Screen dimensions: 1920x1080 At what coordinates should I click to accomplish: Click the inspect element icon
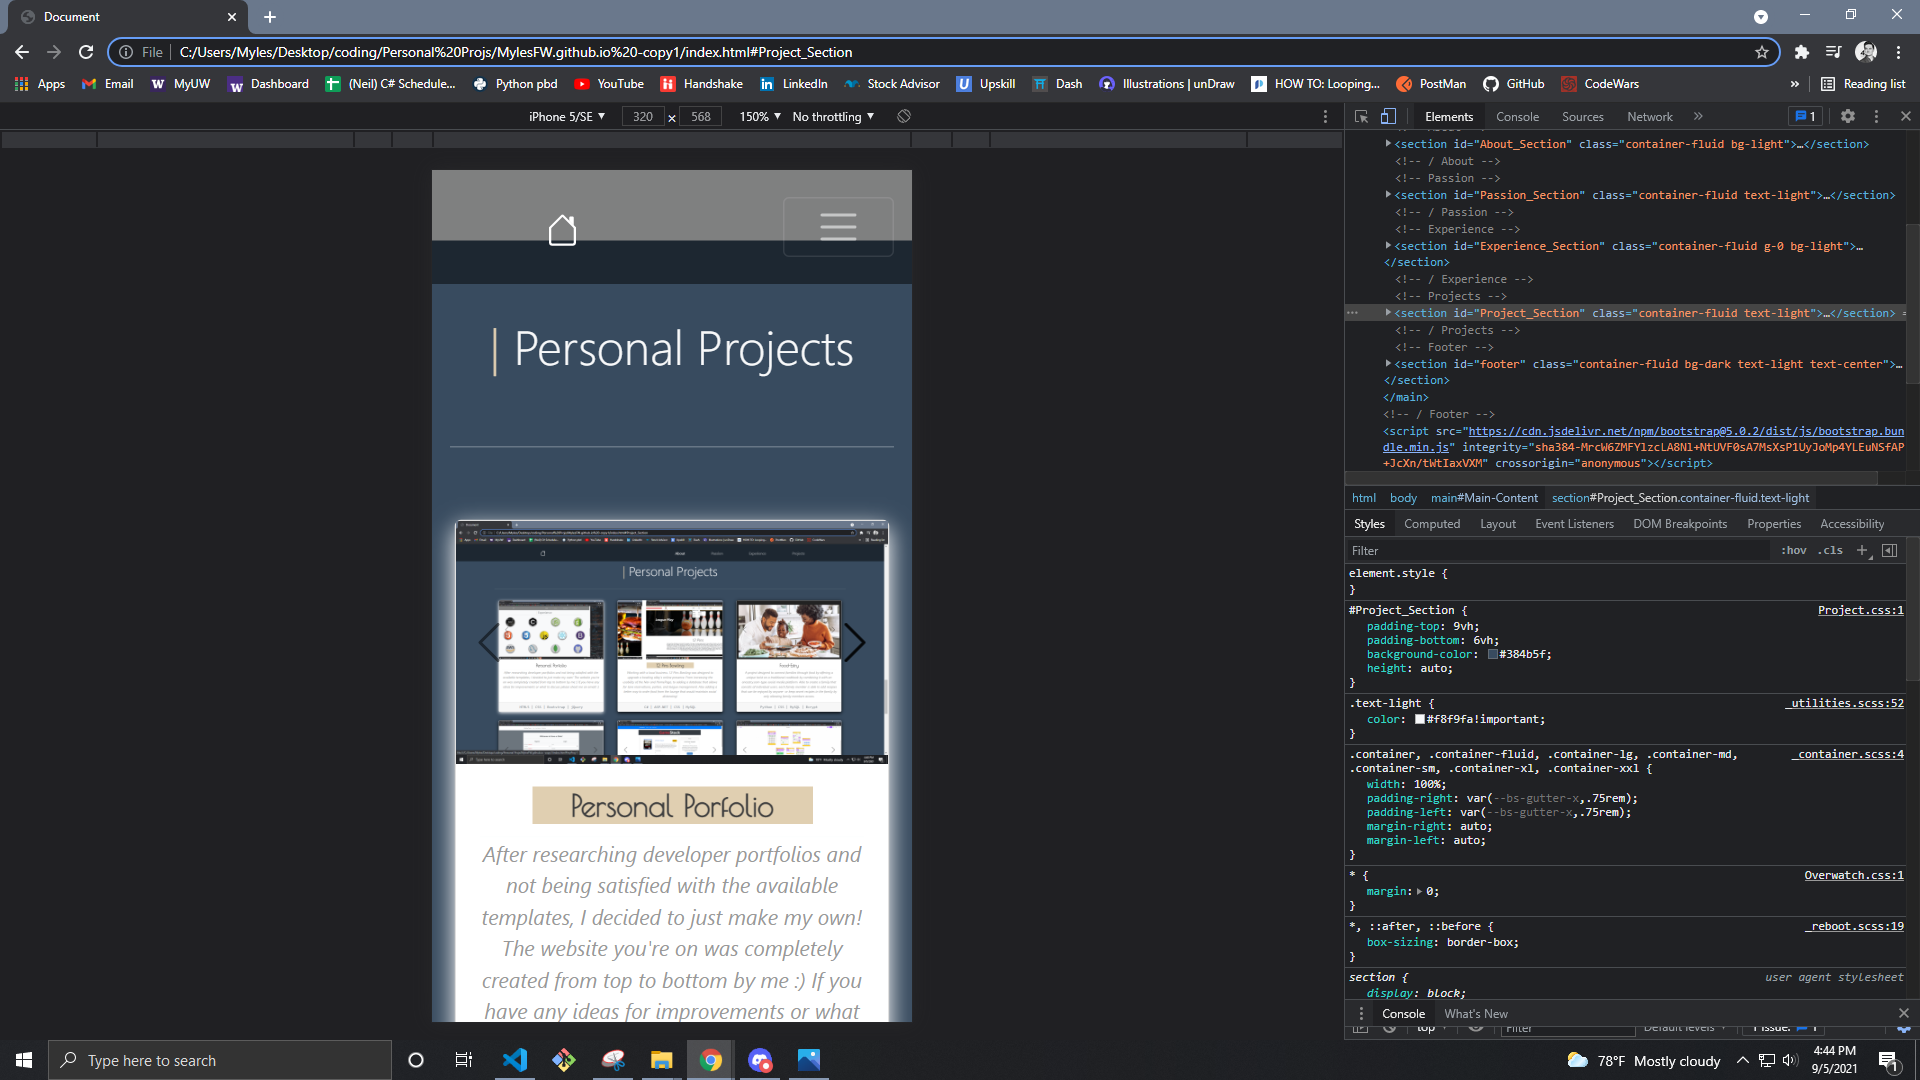click(x=1362, y=117)
